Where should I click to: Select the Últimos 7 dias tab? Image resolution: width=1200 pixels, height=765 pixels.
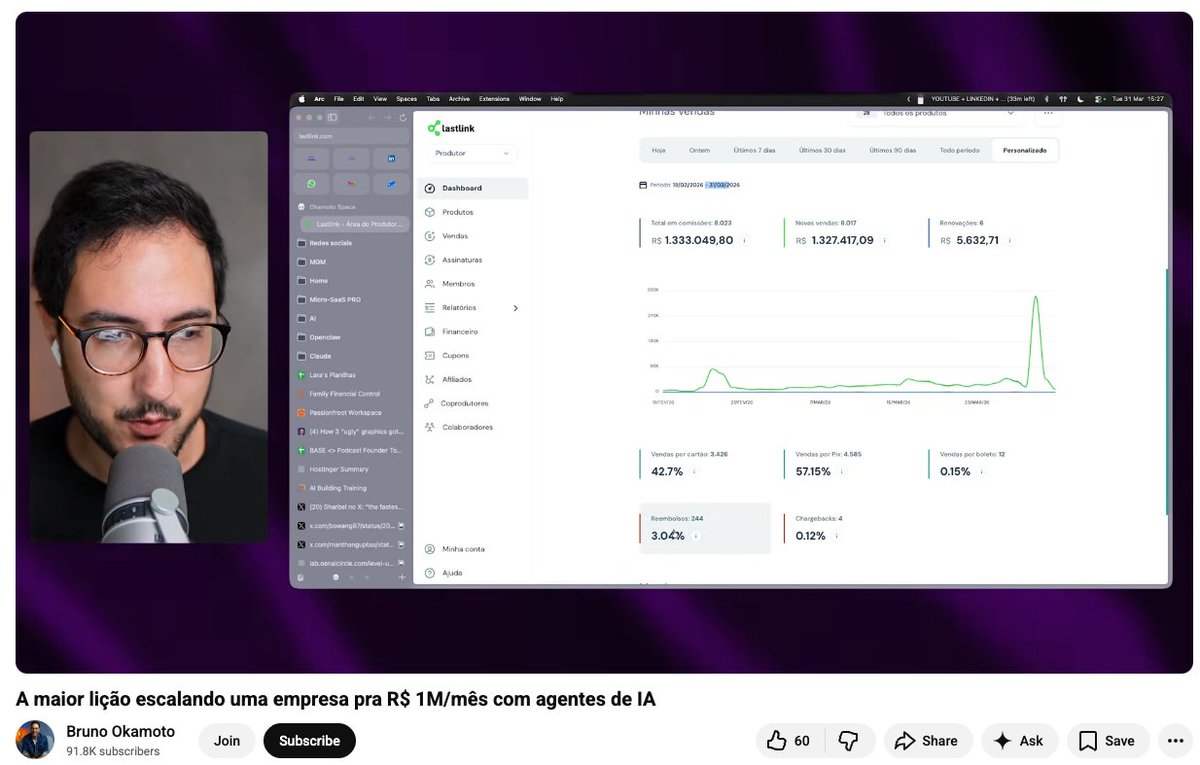pos(754,150)
